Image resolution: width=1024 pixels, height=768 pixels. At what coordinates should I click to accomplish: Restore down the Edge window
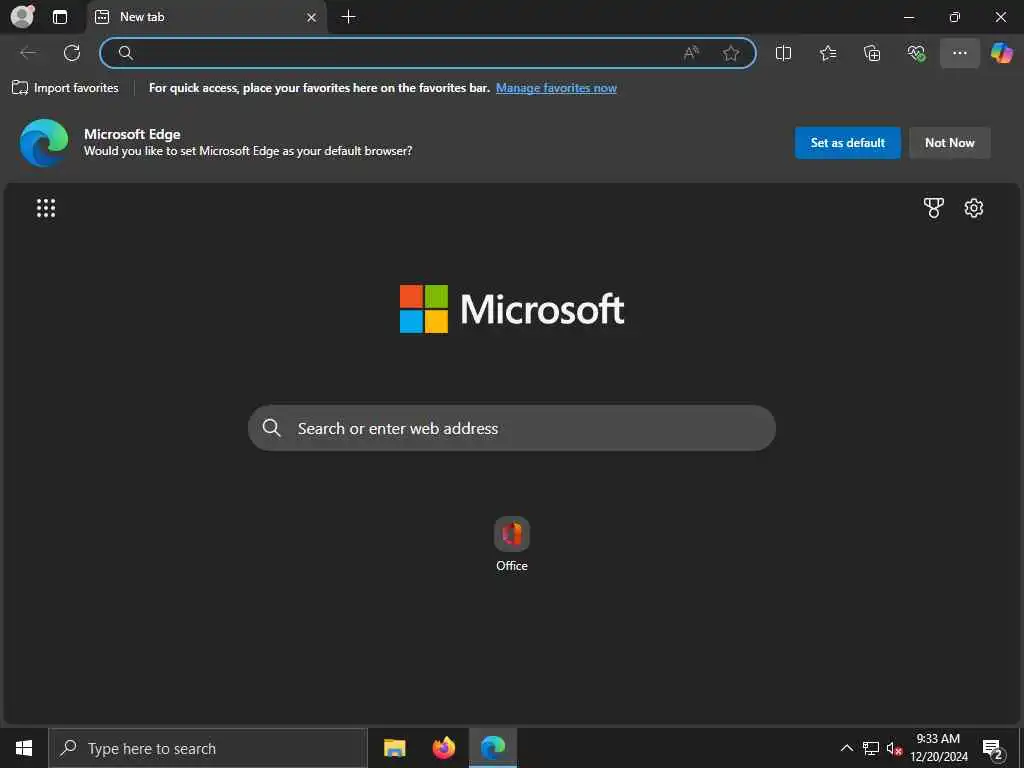coord(955,17)
